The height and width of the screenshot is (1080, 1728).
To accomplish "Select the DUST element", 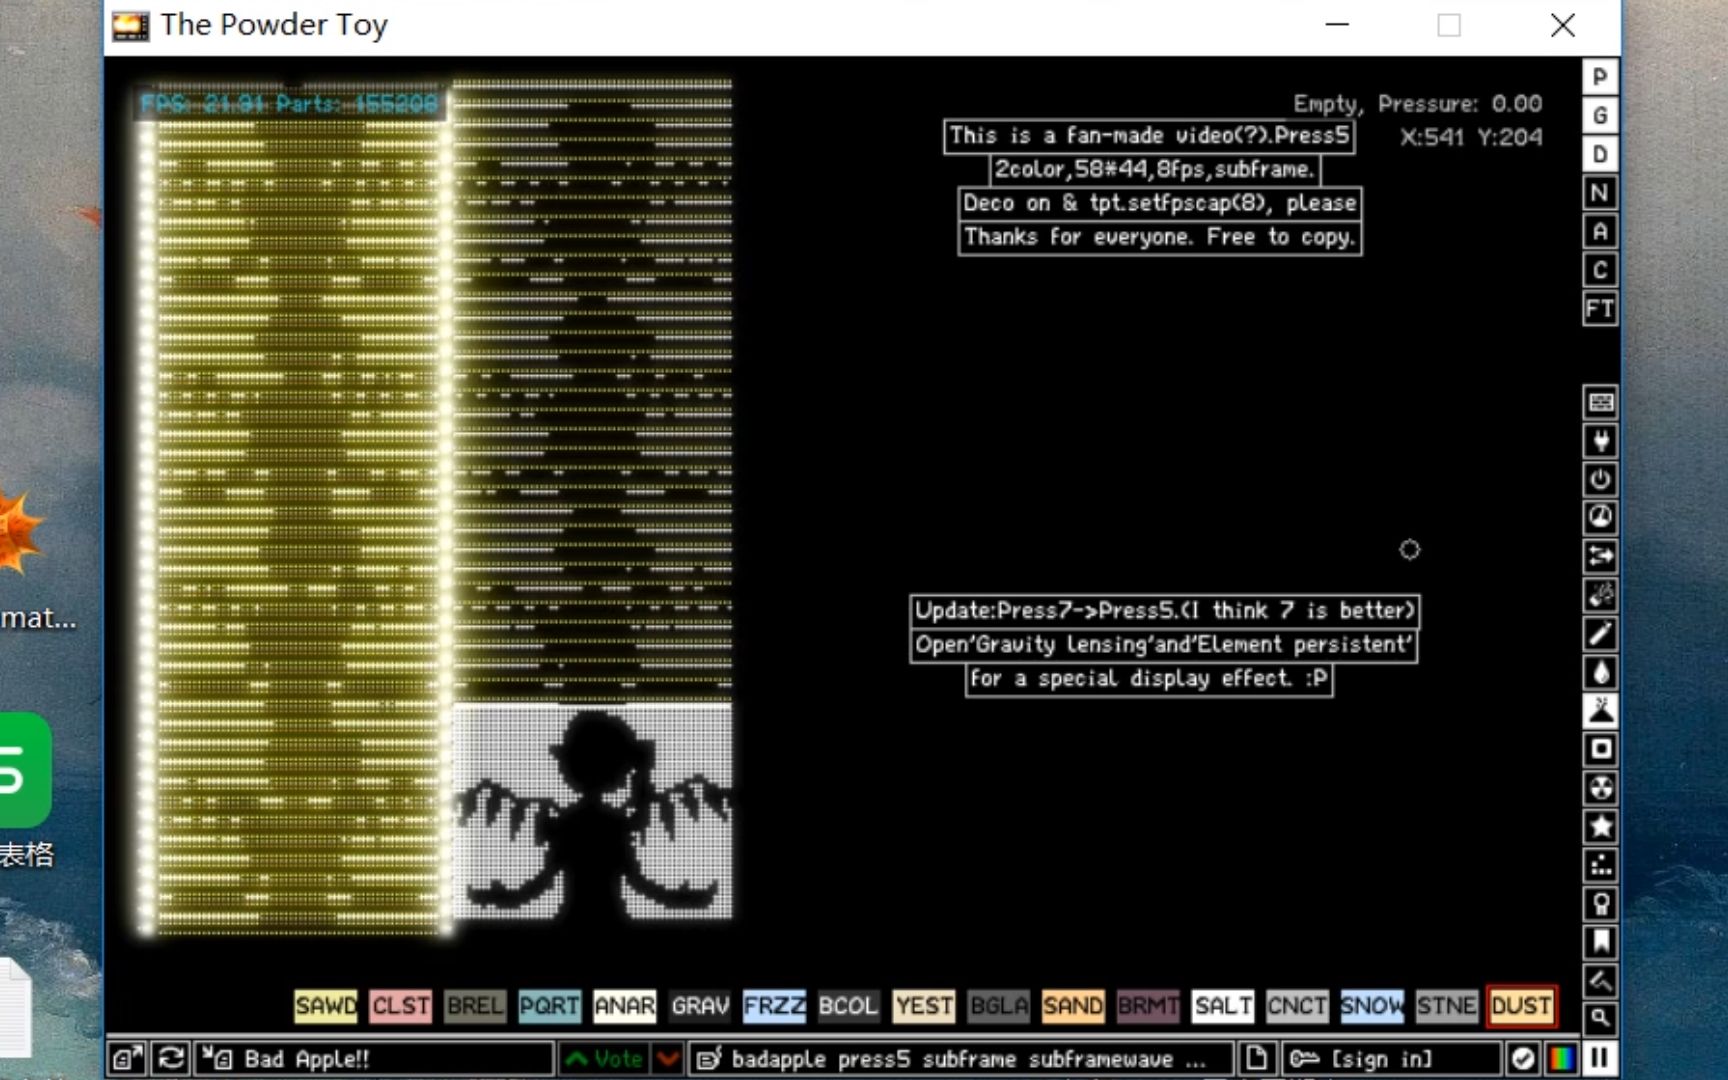I will (1521, 1005).
